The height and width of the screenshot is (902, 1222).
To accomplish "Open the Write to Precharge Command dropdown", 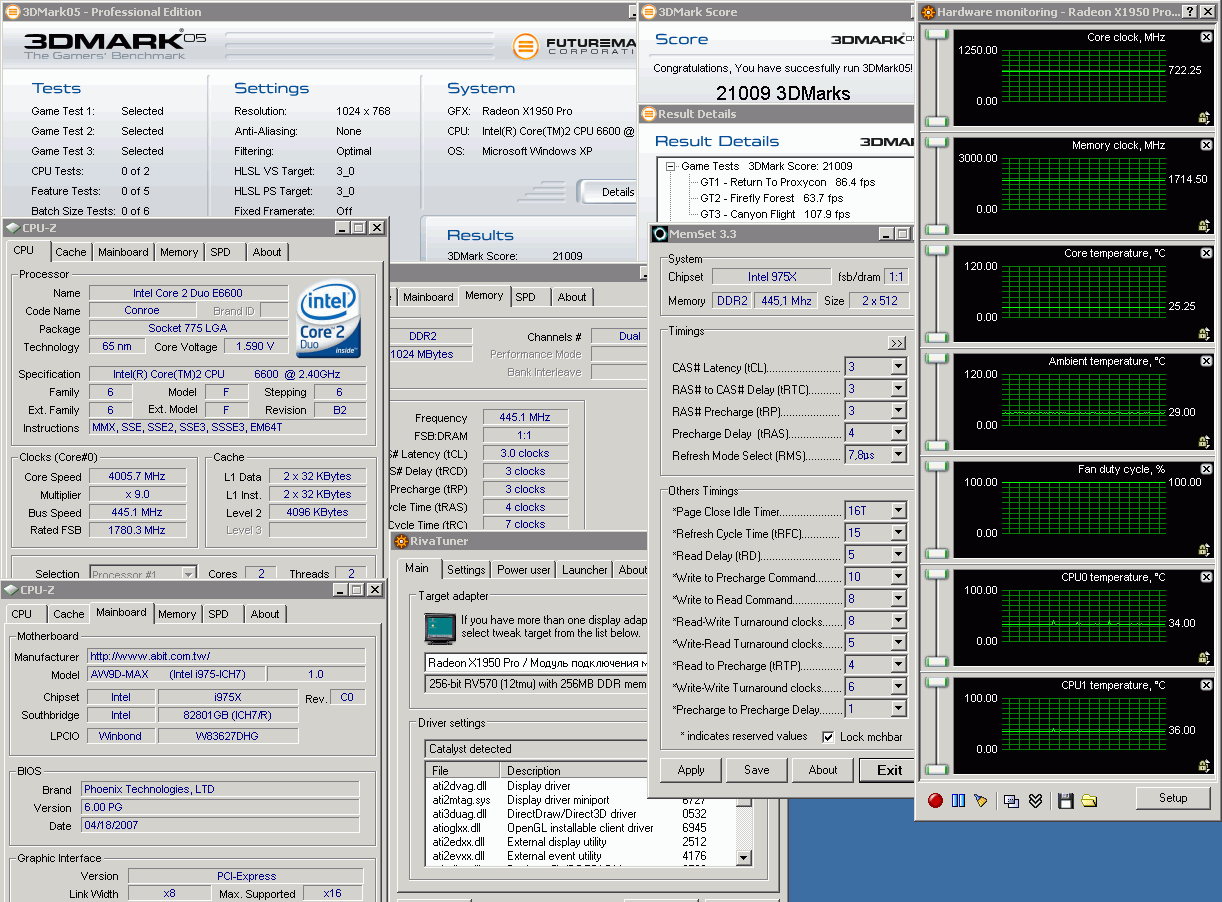I will click(x=898, y=577).
